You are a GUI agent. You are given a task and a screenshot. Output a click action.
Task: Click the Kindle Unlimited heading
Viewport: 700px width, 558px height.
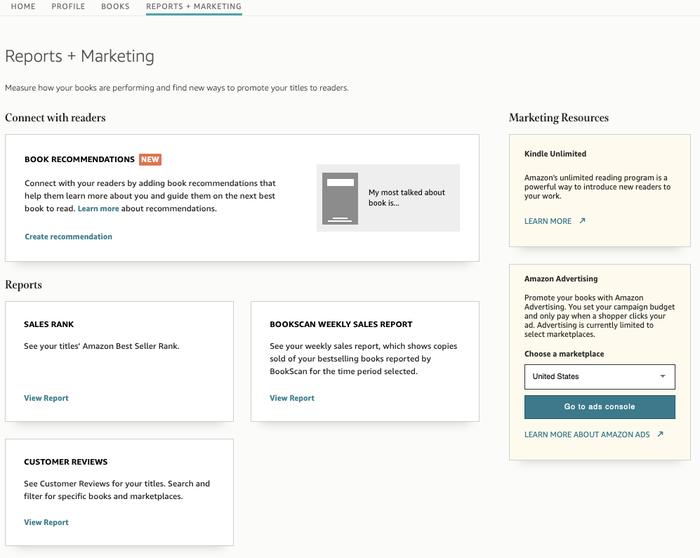pyautogui.click(x=555, y=154)
